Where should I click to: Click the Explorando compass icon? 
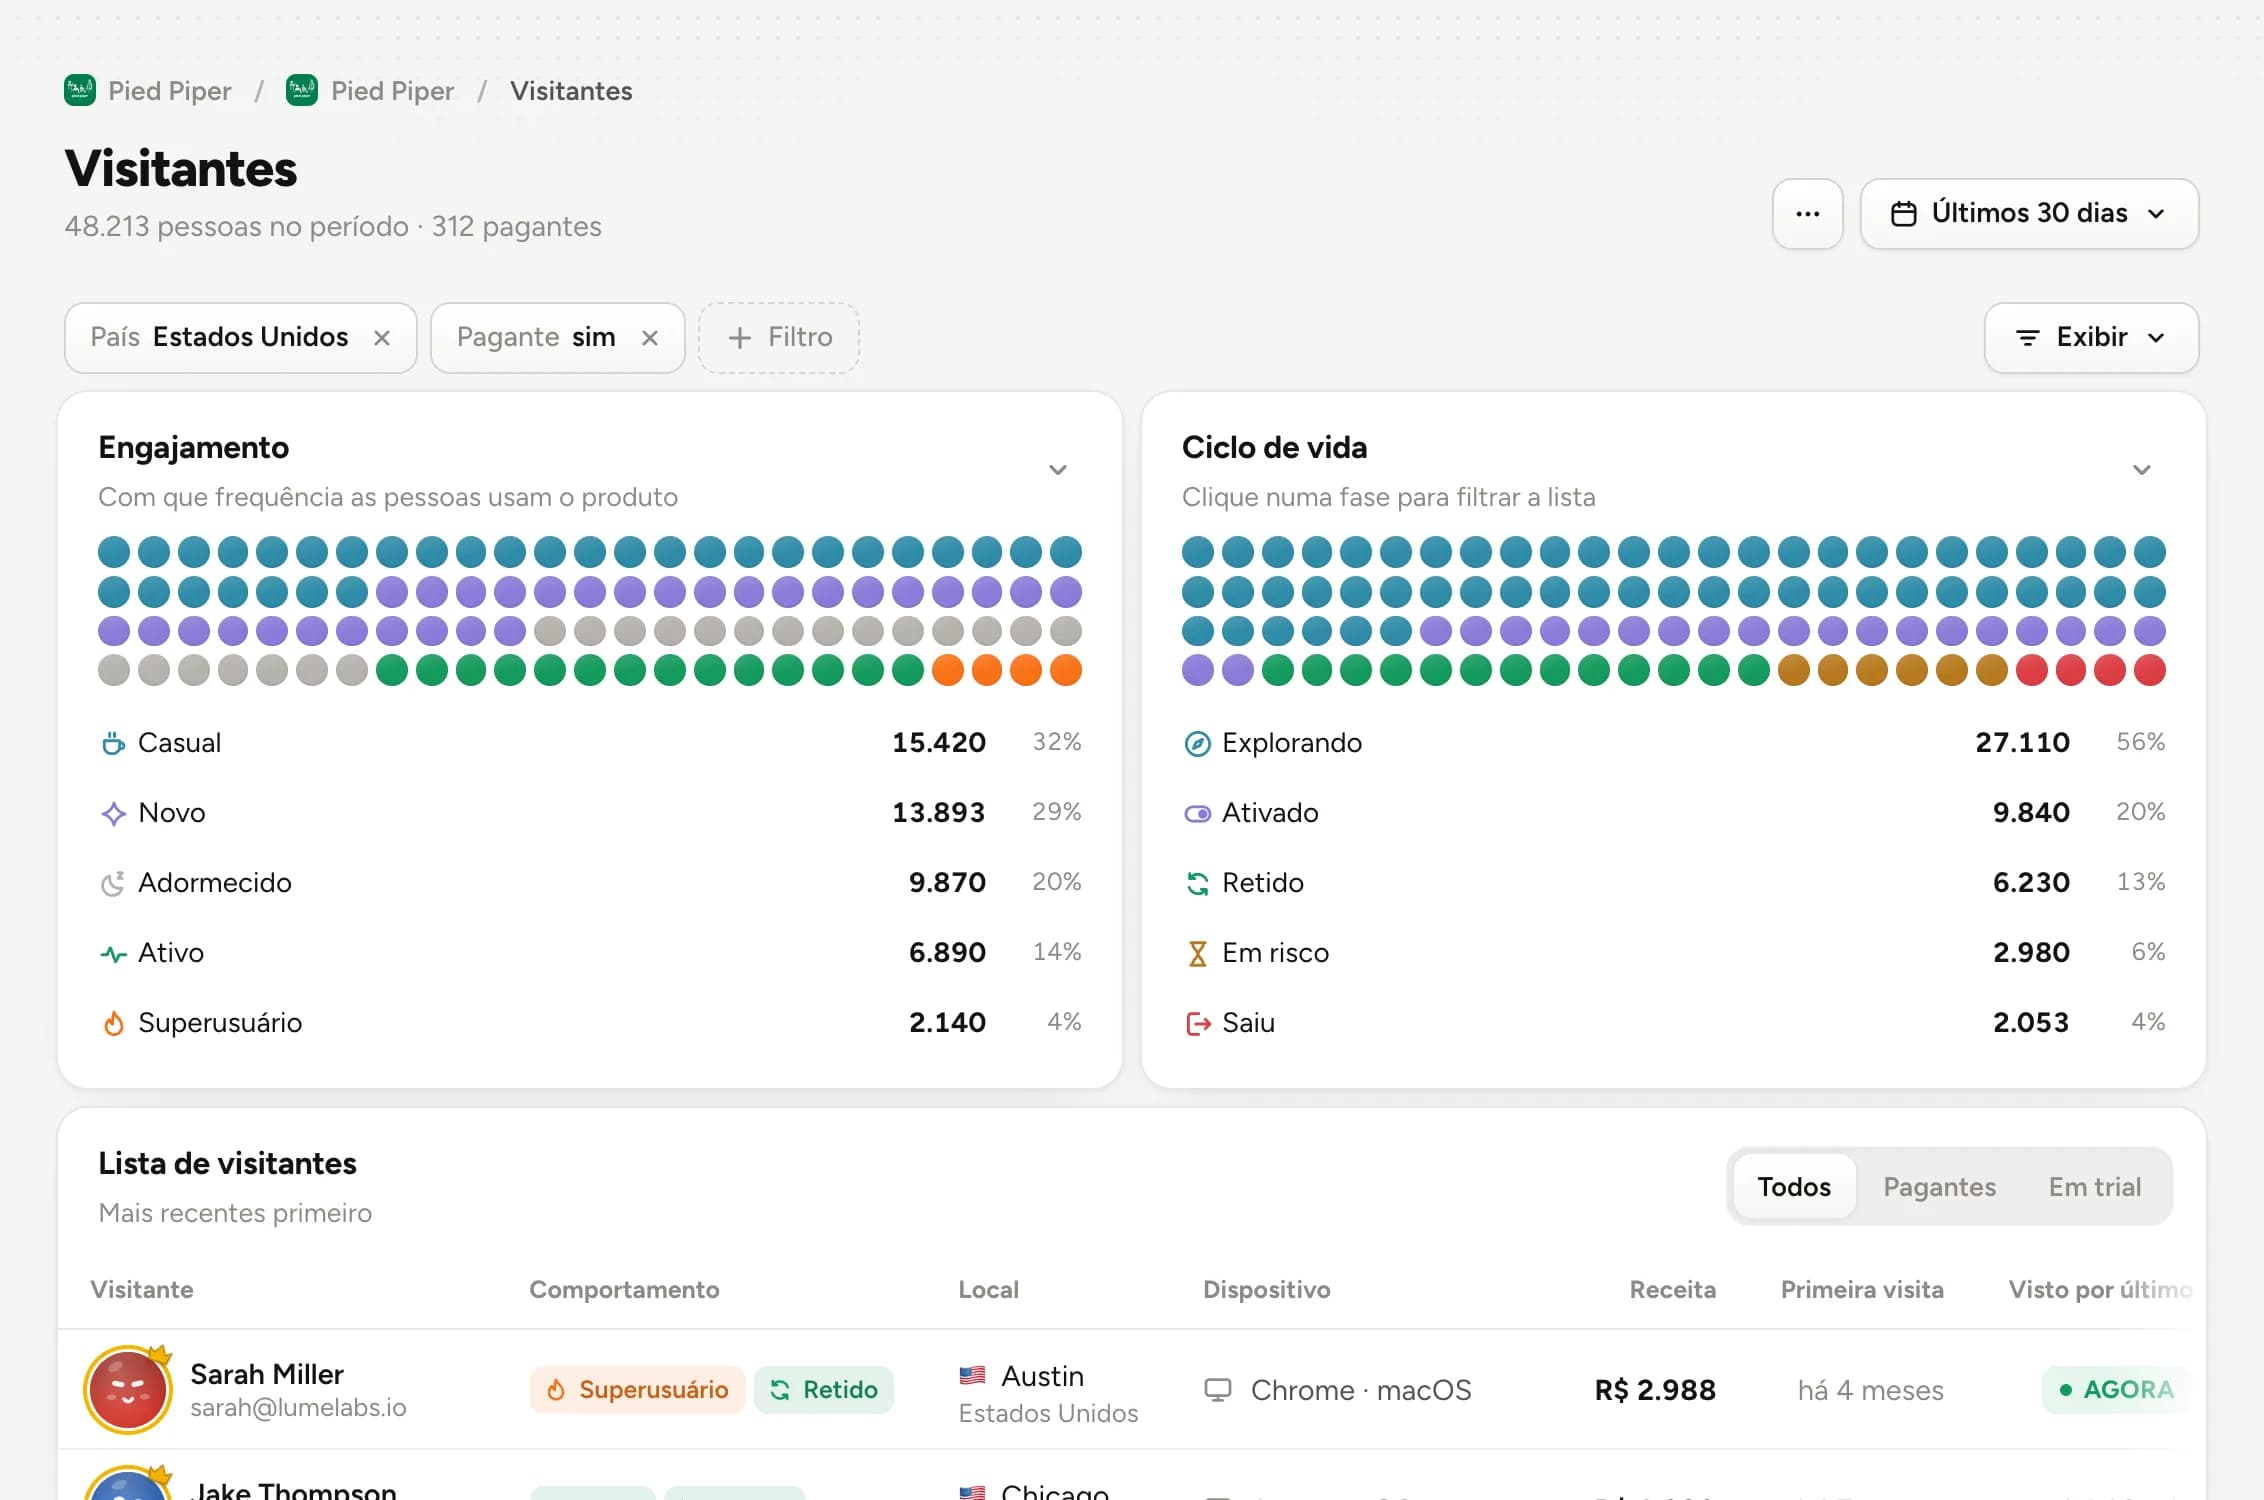point(1197,743)
